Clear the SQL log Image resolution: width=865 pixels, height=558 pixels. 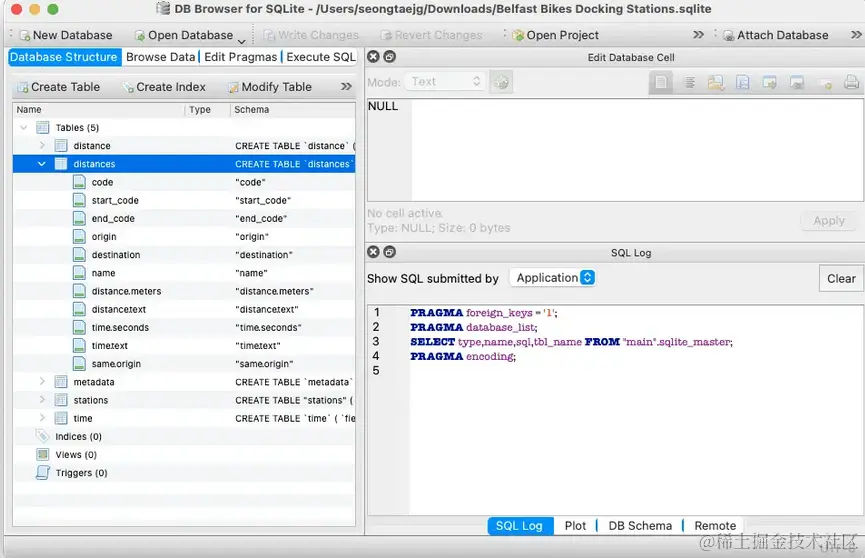[x=841, y=279]
